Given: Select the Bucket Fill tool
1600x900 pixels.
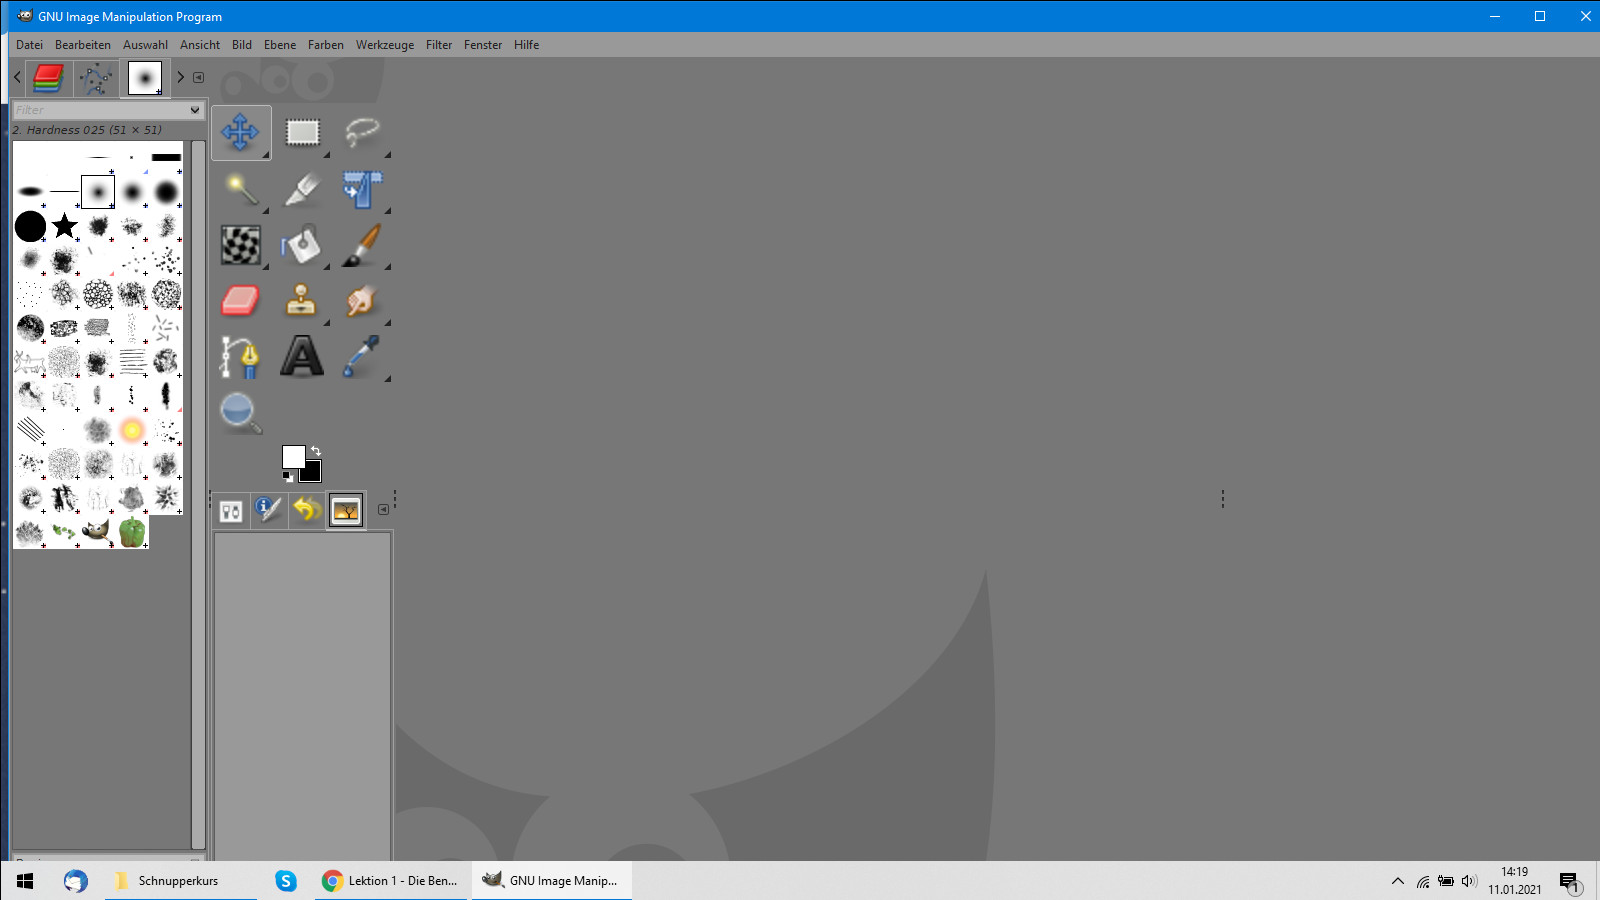Looking at the screenshot, I should (302, 245).
